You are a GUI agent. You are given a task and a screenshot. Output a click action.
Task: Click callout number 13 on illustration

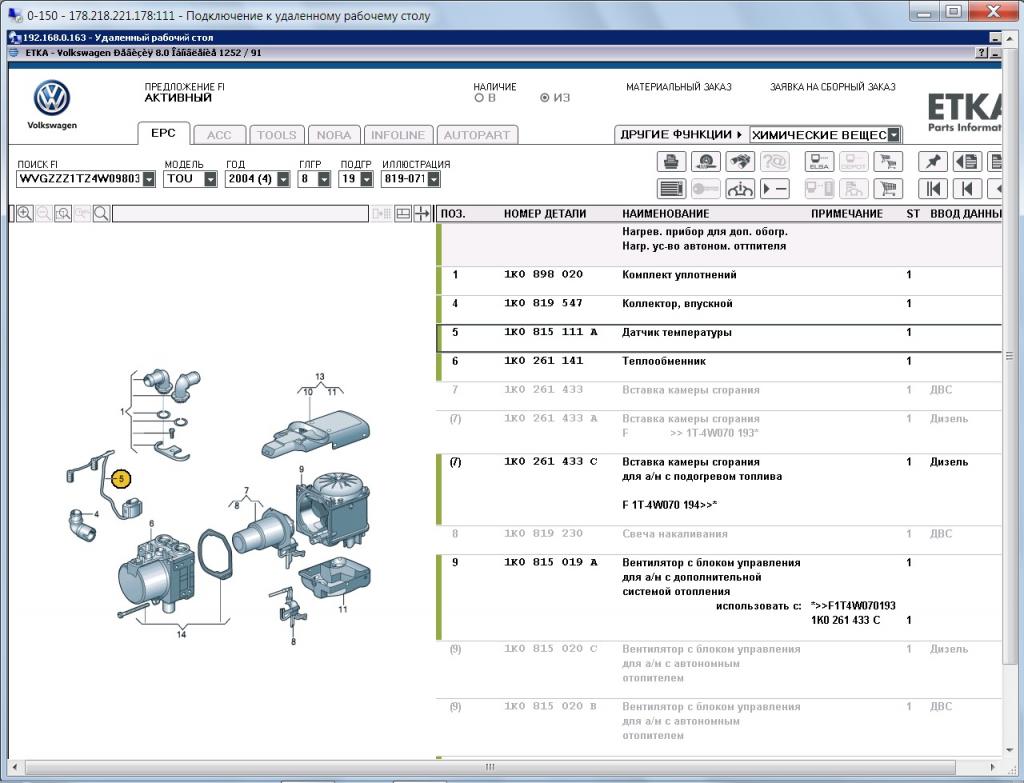click(319, 377)
